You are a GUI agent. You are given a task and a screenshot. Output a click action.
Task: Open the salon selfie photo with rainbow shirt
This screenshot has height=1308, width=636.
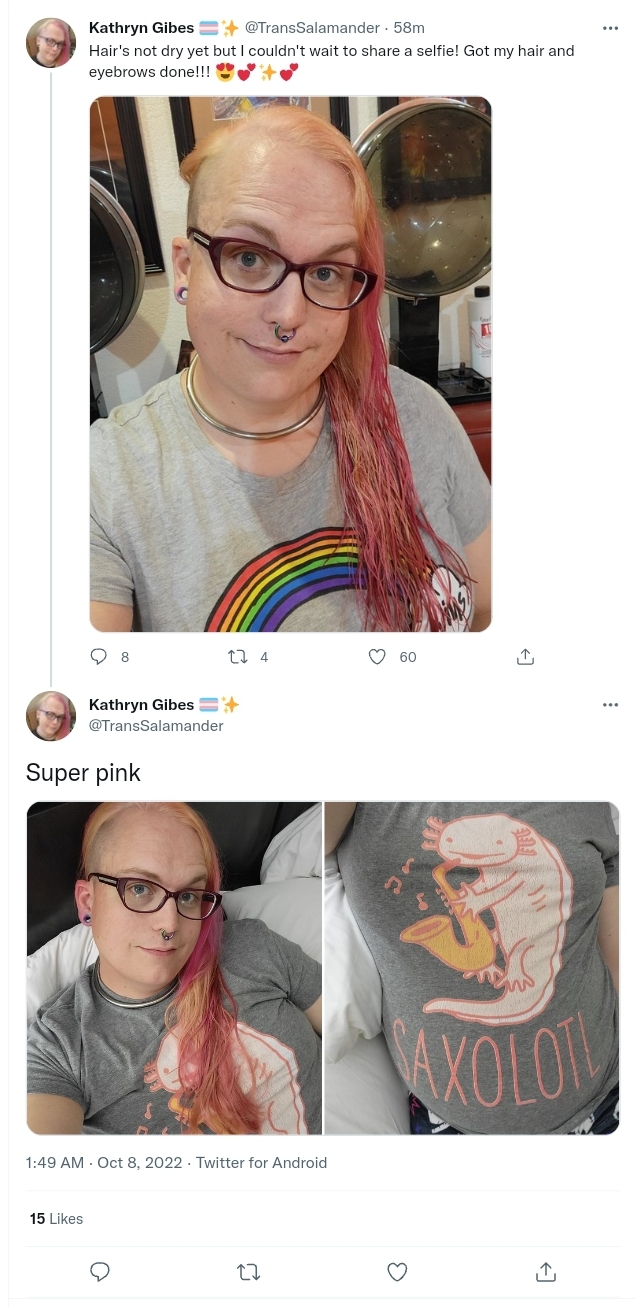(x=291, y=364)
